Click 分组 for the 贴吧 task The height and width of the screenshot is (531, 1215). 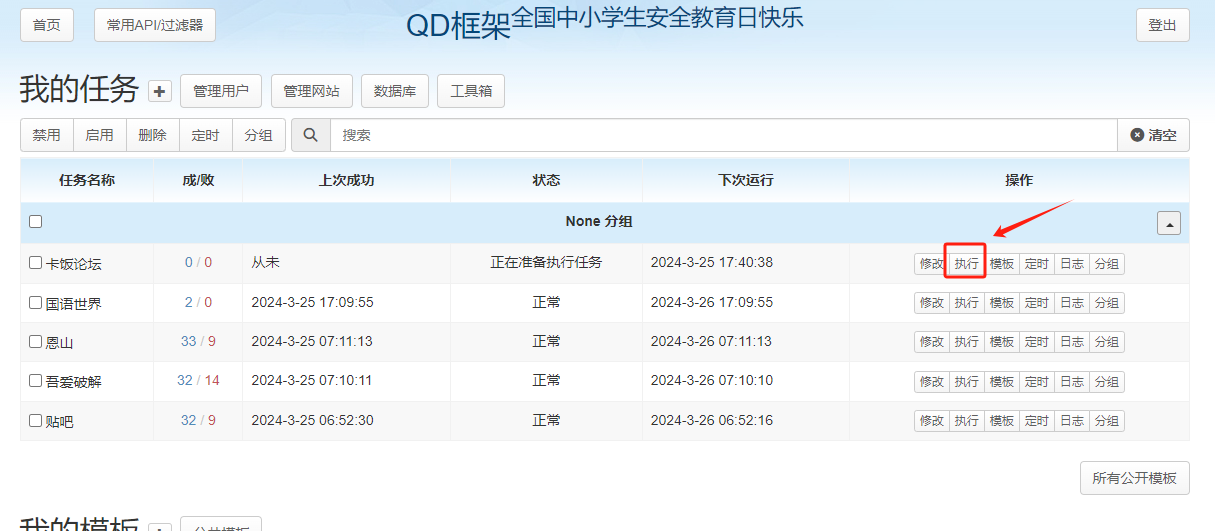pos(1106,421)
